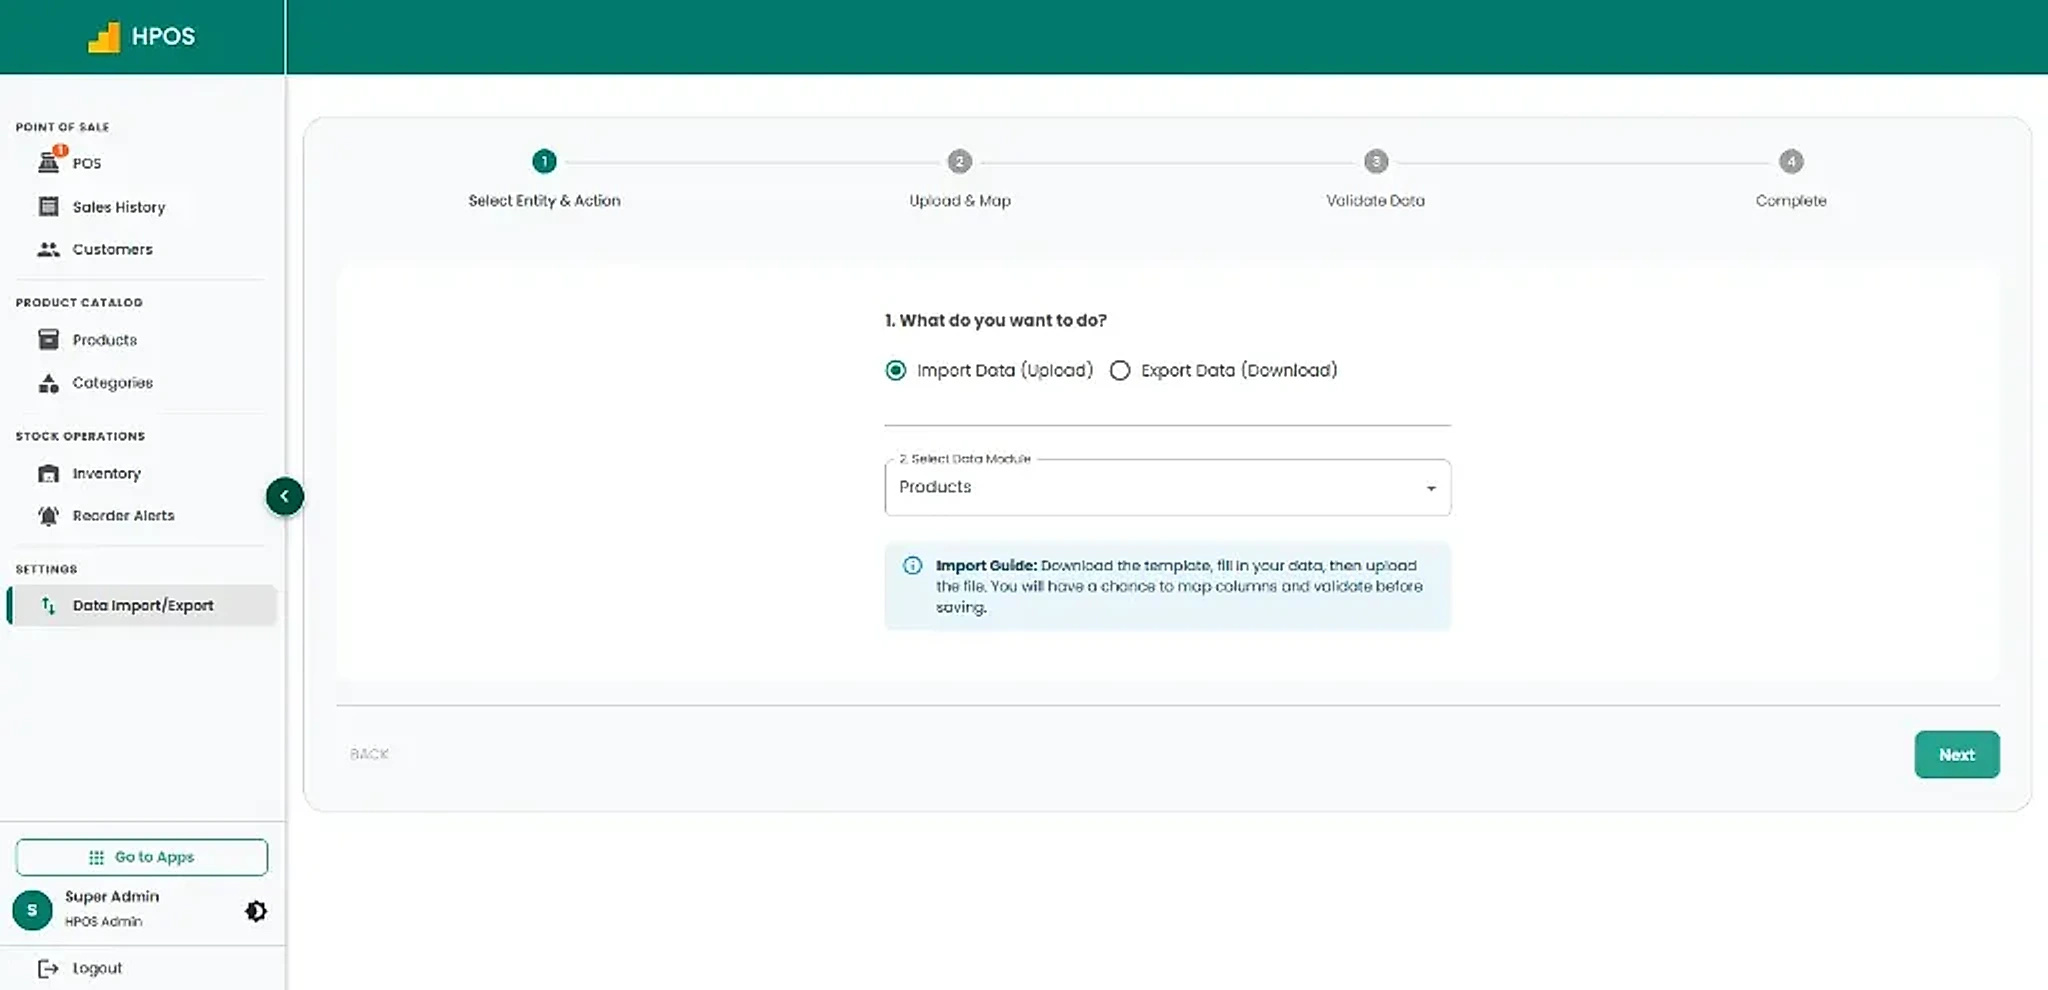Open POS menu item
Screen dimensions: 2048x990
(x=140, y=162)
